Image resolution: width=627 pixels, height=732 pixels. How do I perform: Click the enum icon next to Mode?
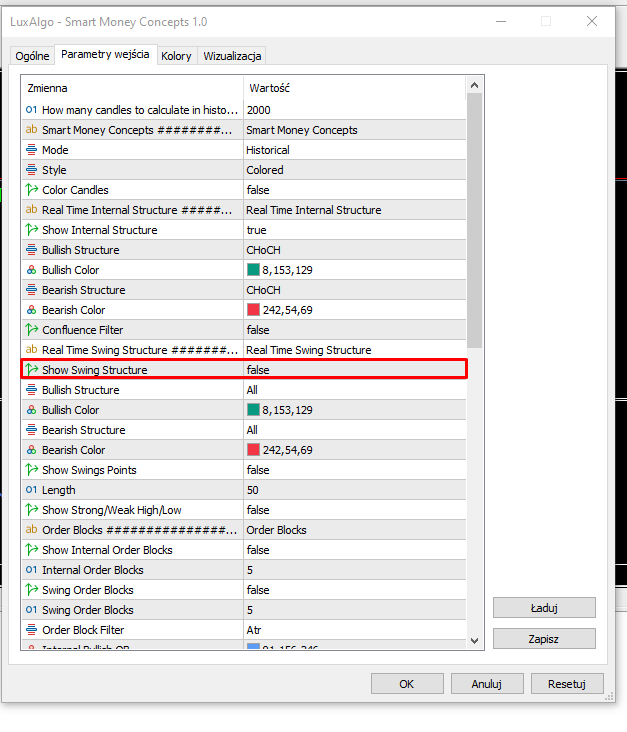[31, 150]
